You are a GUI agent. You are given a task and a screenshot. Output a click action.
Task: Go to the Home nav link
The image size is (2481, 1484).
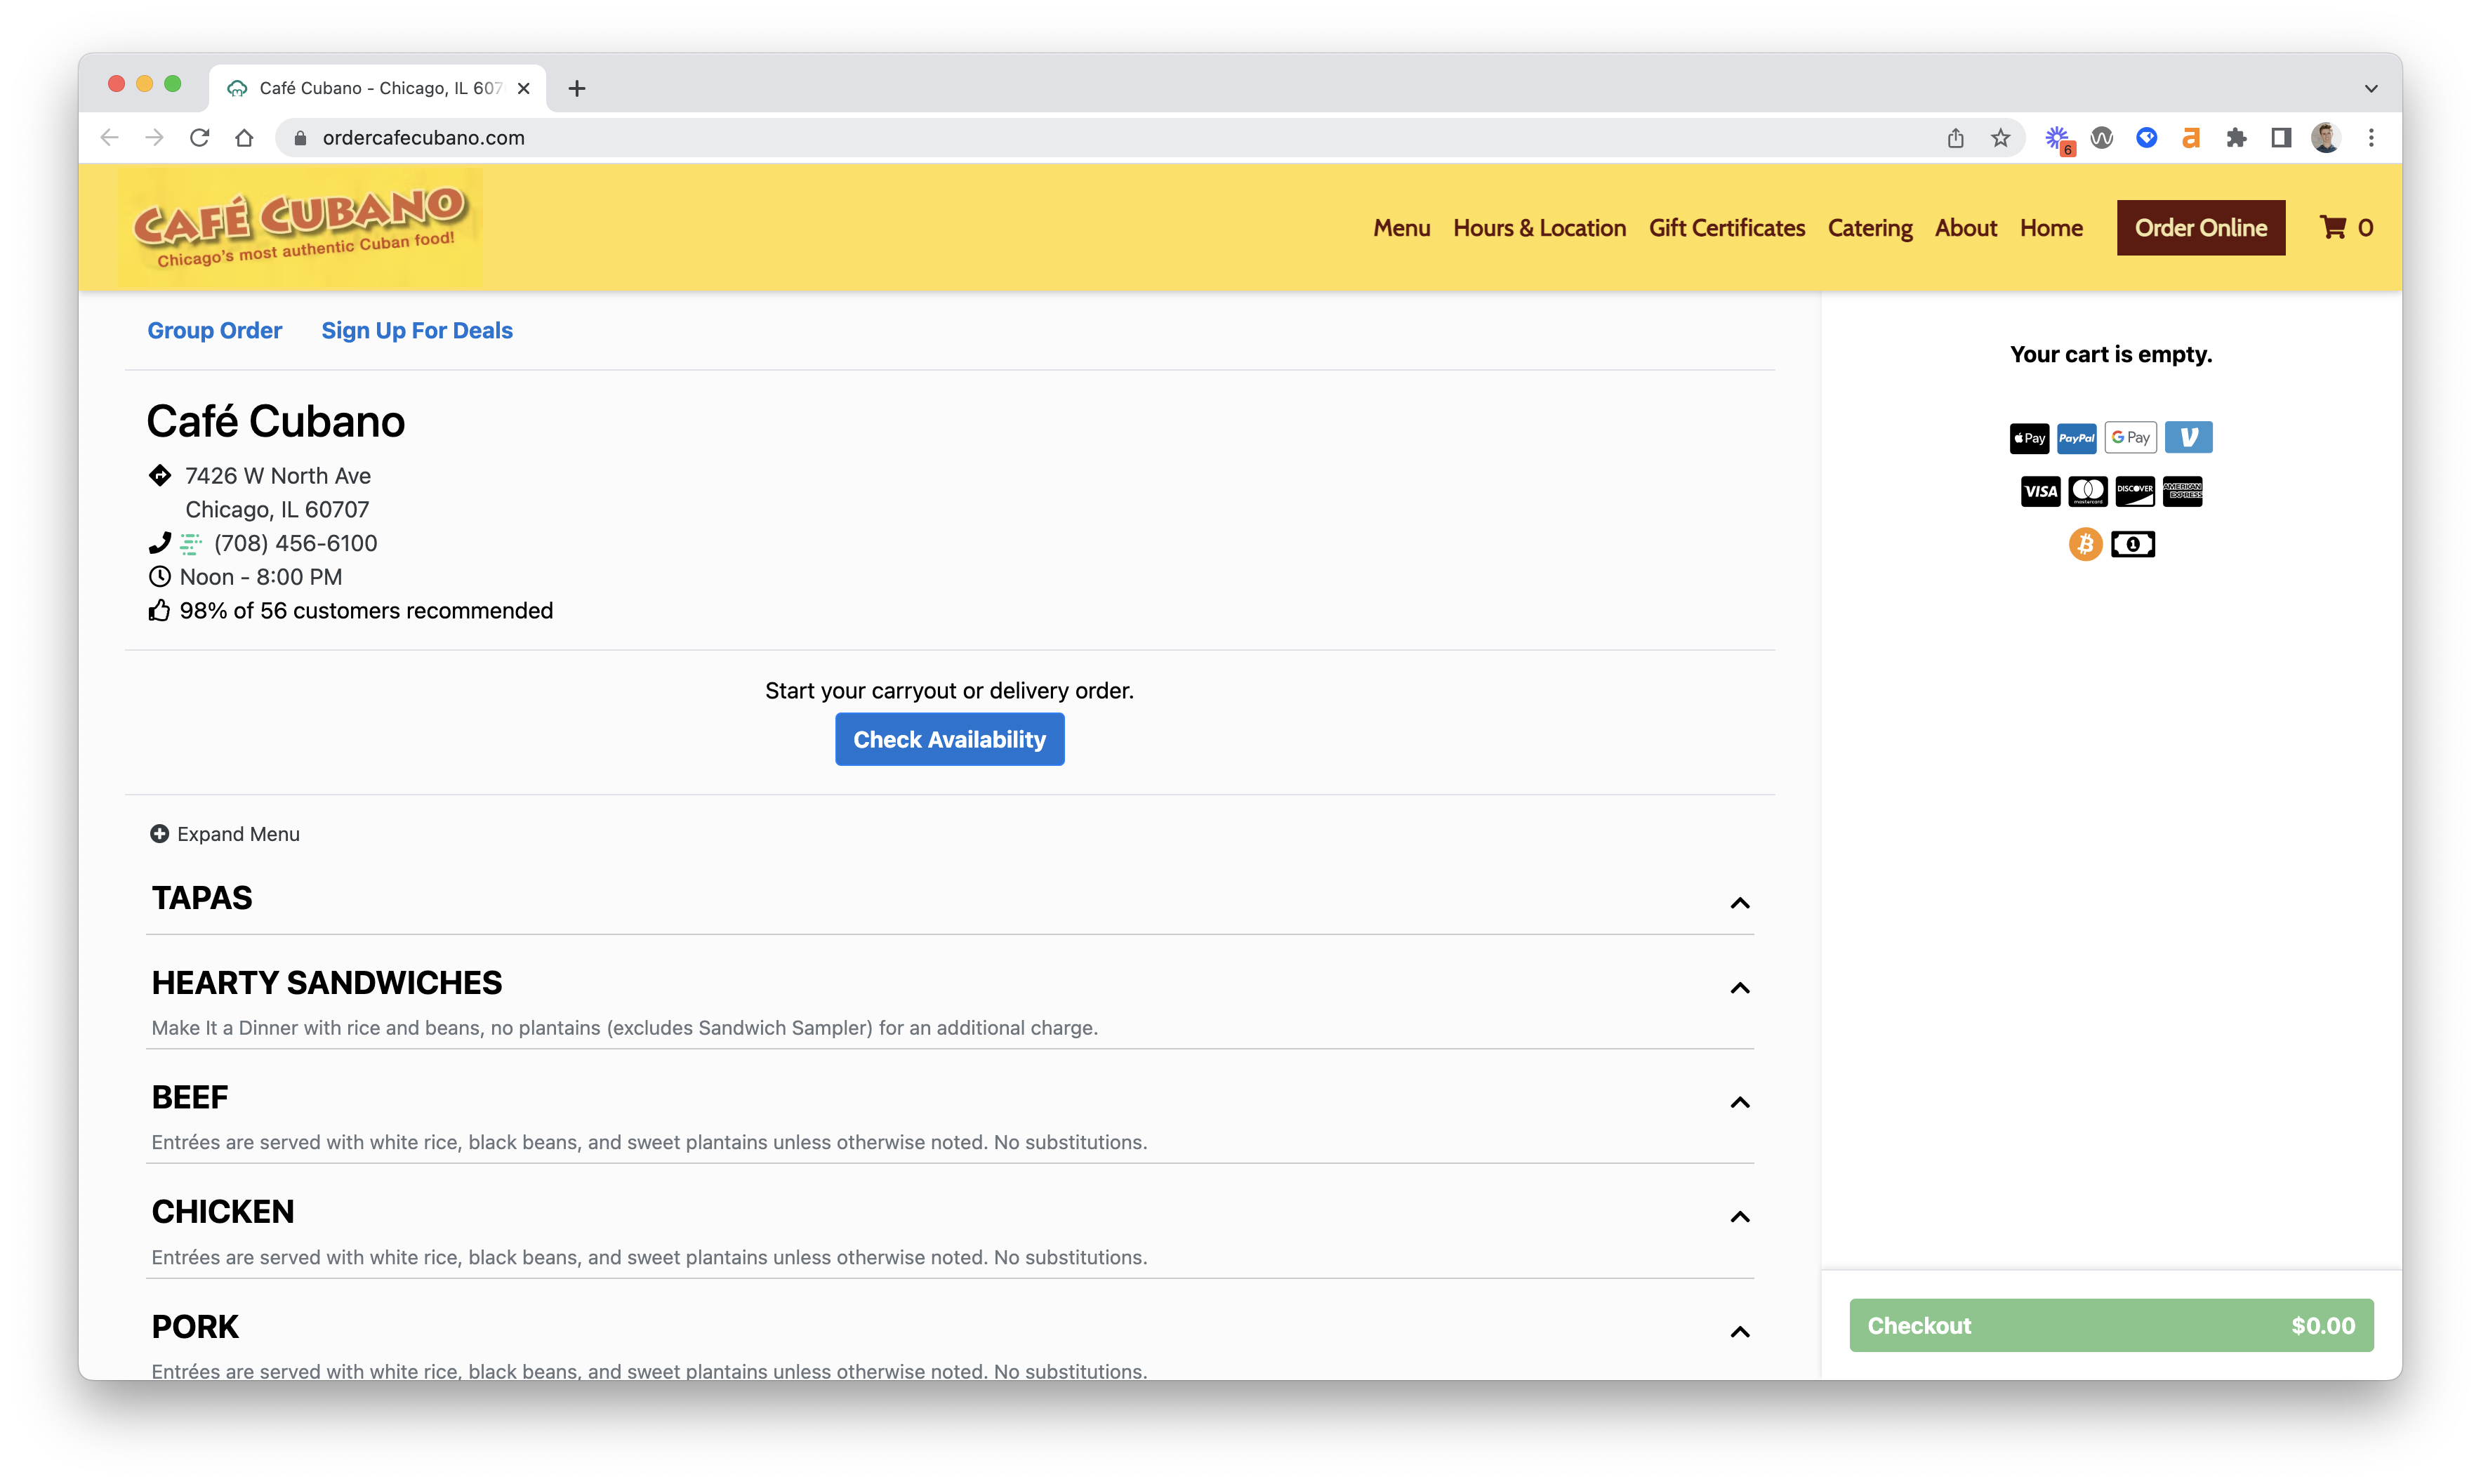tap(2051, 228)
